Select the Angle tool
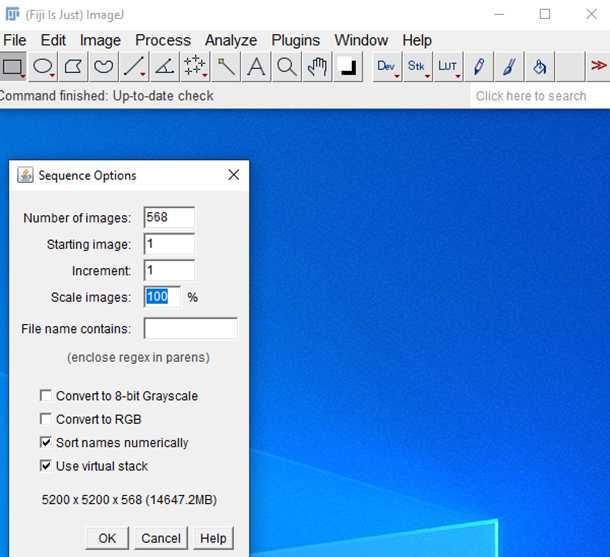Screen dimensions: 610x557 point(165,67)
